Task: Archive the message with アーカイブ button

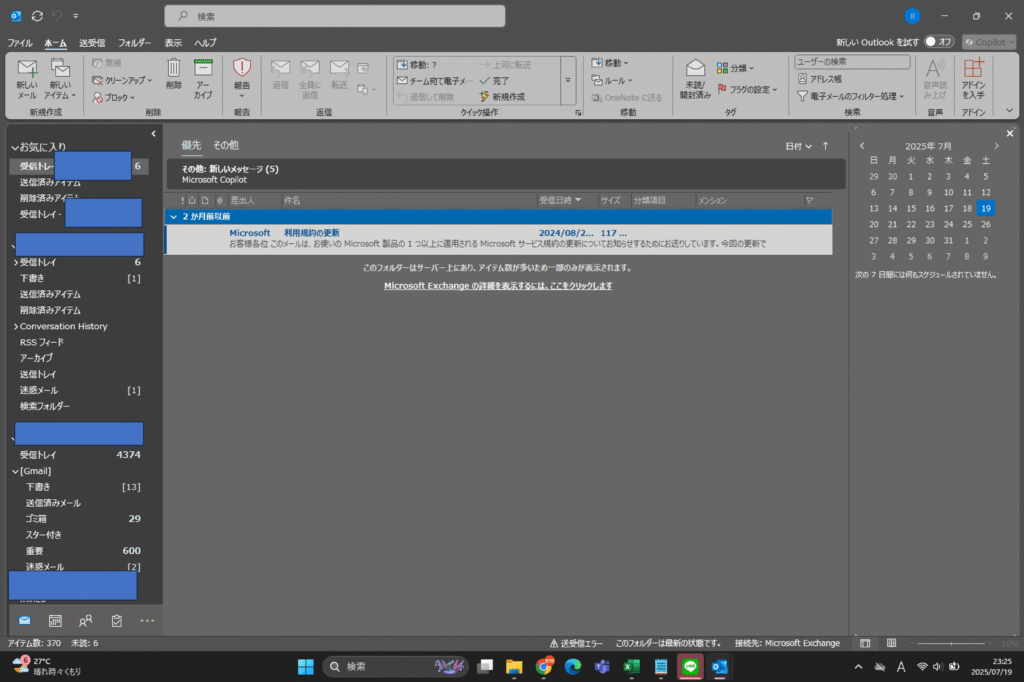Action: tap(203, 78)
